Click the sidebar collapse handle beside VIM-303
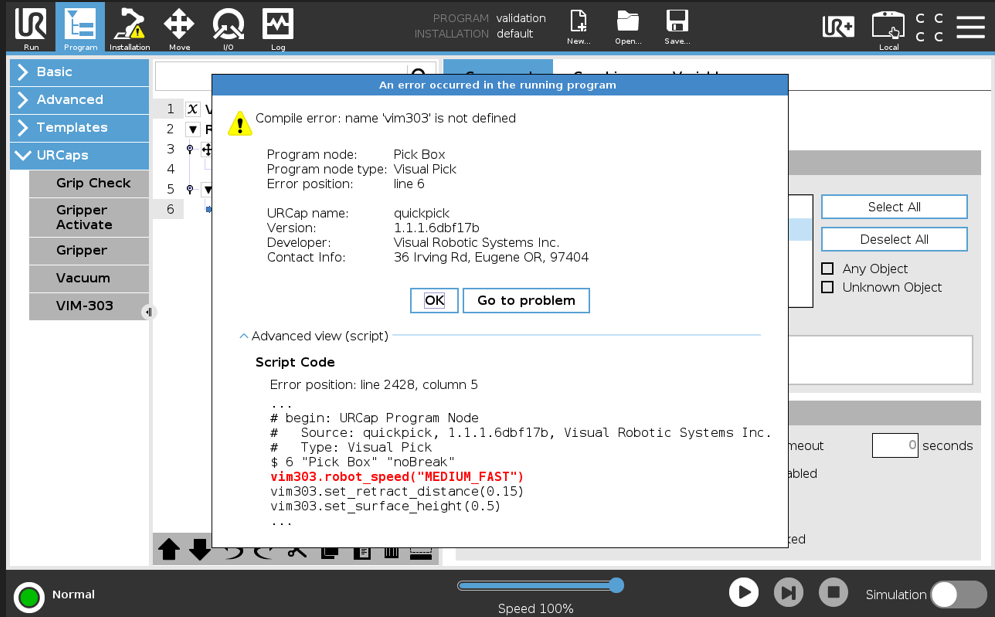 pos(148,312)
